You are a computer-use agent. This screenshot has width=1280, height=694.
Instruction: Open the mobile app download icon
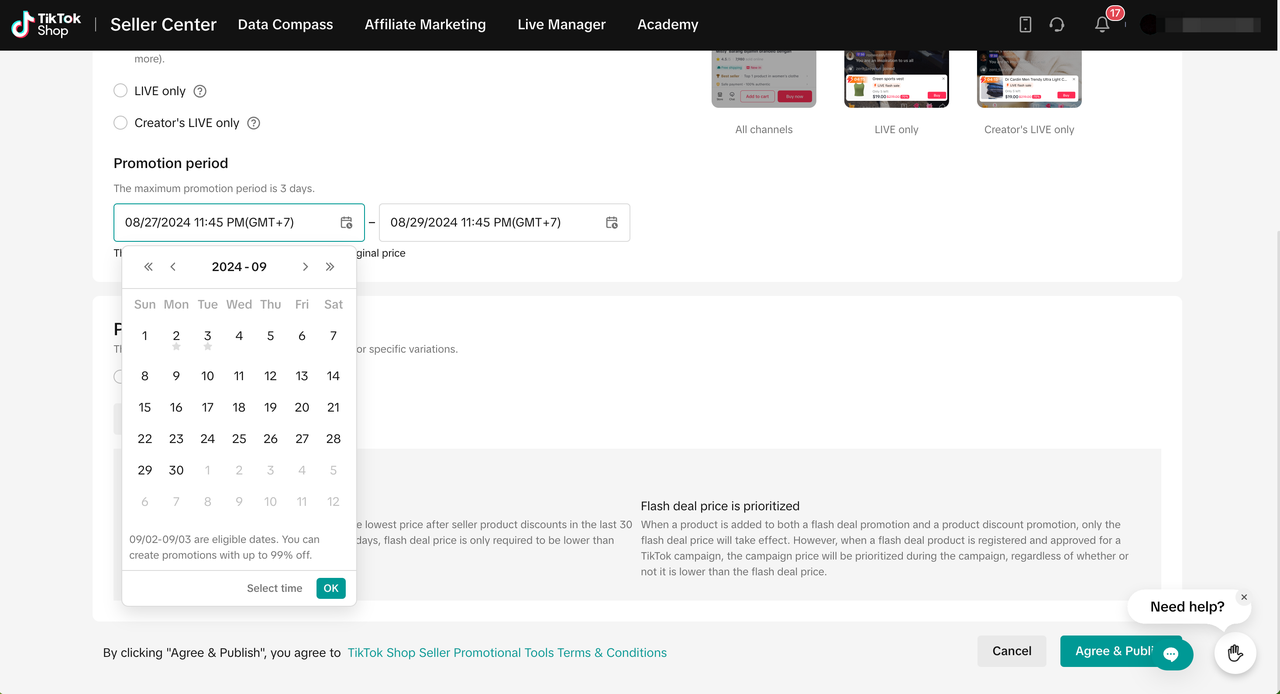point(1025,25)
